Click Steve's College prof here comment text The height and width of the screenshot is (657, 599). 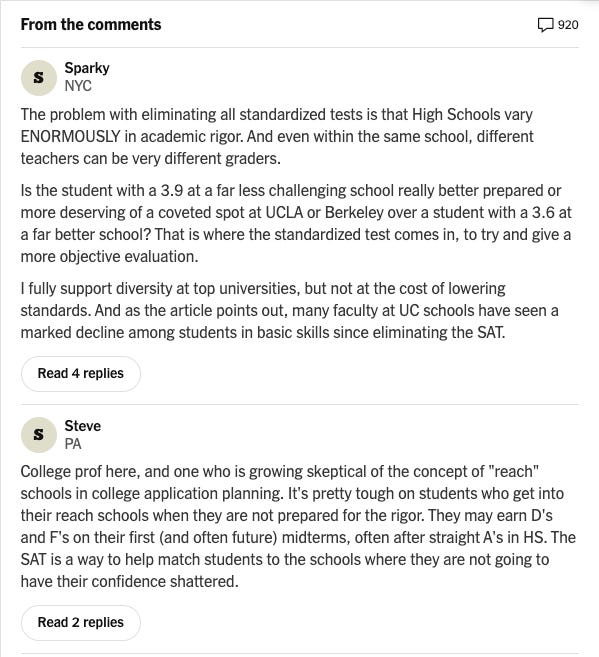(298, 527)
